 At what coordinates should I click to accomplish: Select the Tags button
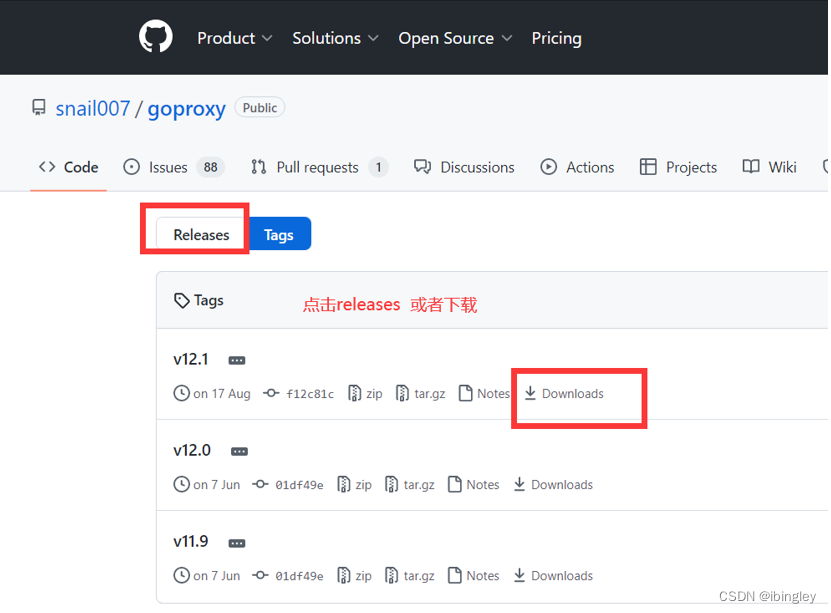click(279, 234)
